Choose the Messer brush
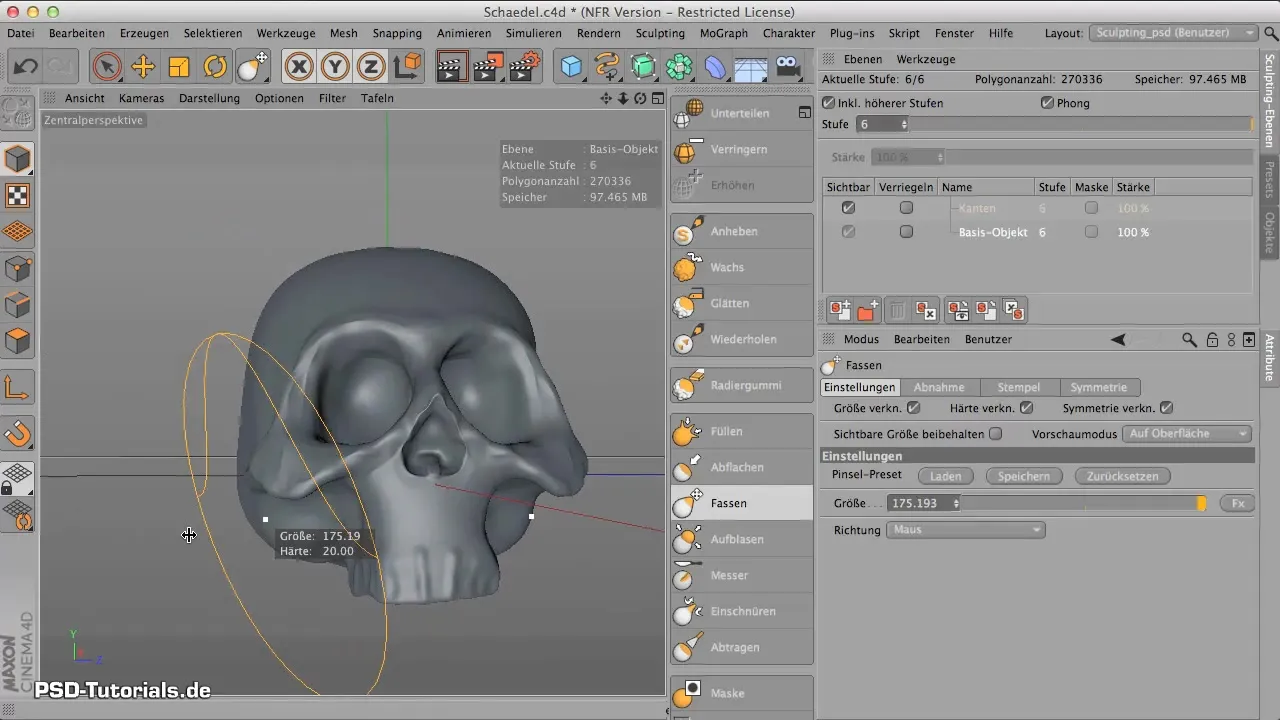Viewport: 1280px width, 720px height. pos(742,575)
